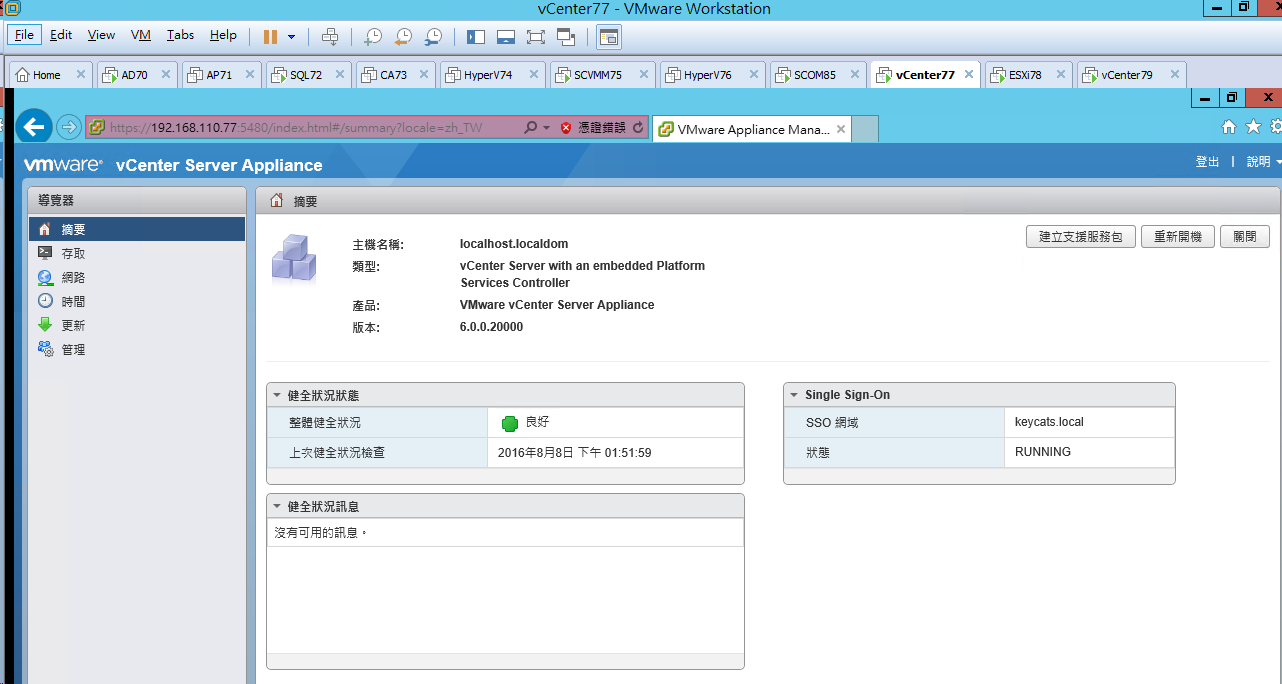Click the VMware Workstation title bar icon
Image resolution: width=1282 pixels, height=684 pixels.
click(14, 8)
